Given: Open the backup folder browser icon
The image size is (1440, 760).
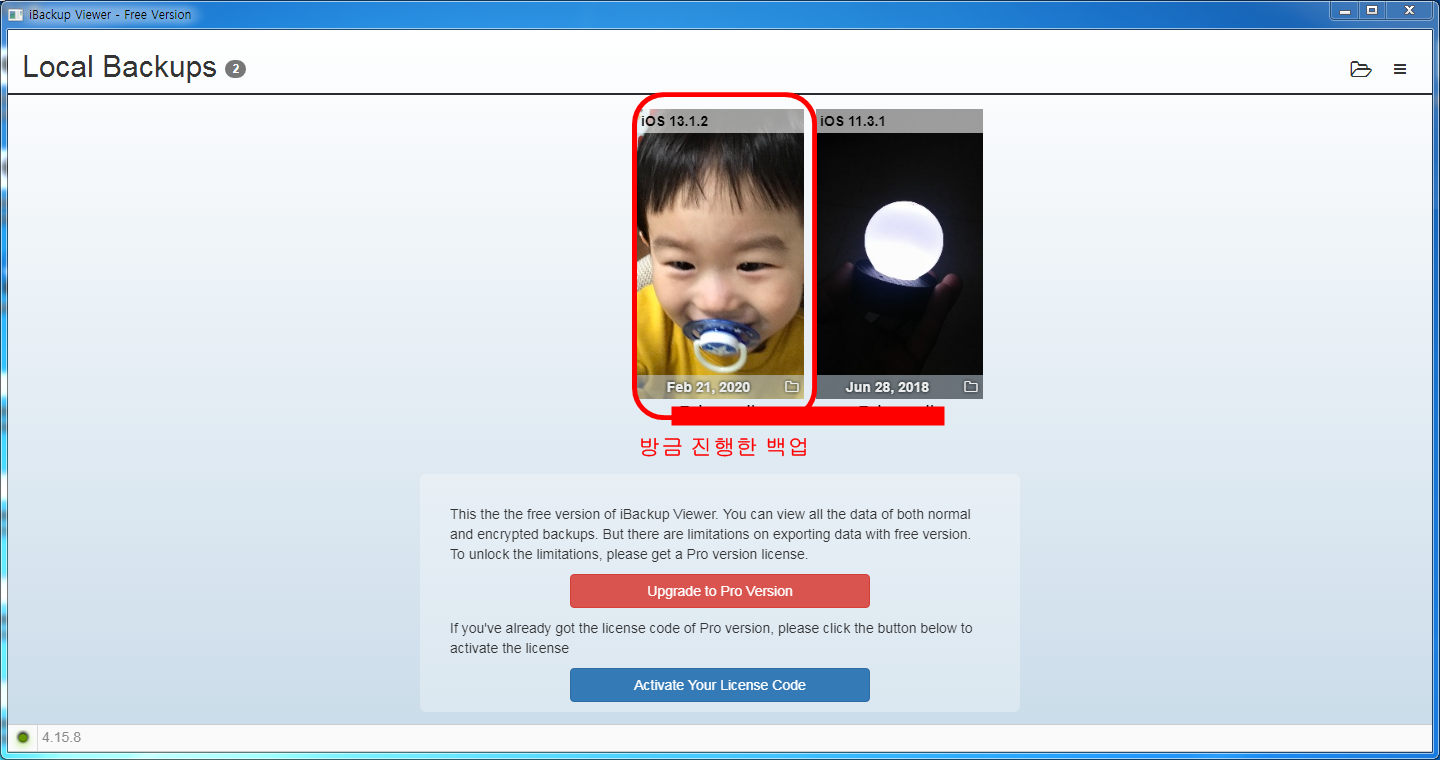Looking at the screenshot, I should (x=1360, y=69).
